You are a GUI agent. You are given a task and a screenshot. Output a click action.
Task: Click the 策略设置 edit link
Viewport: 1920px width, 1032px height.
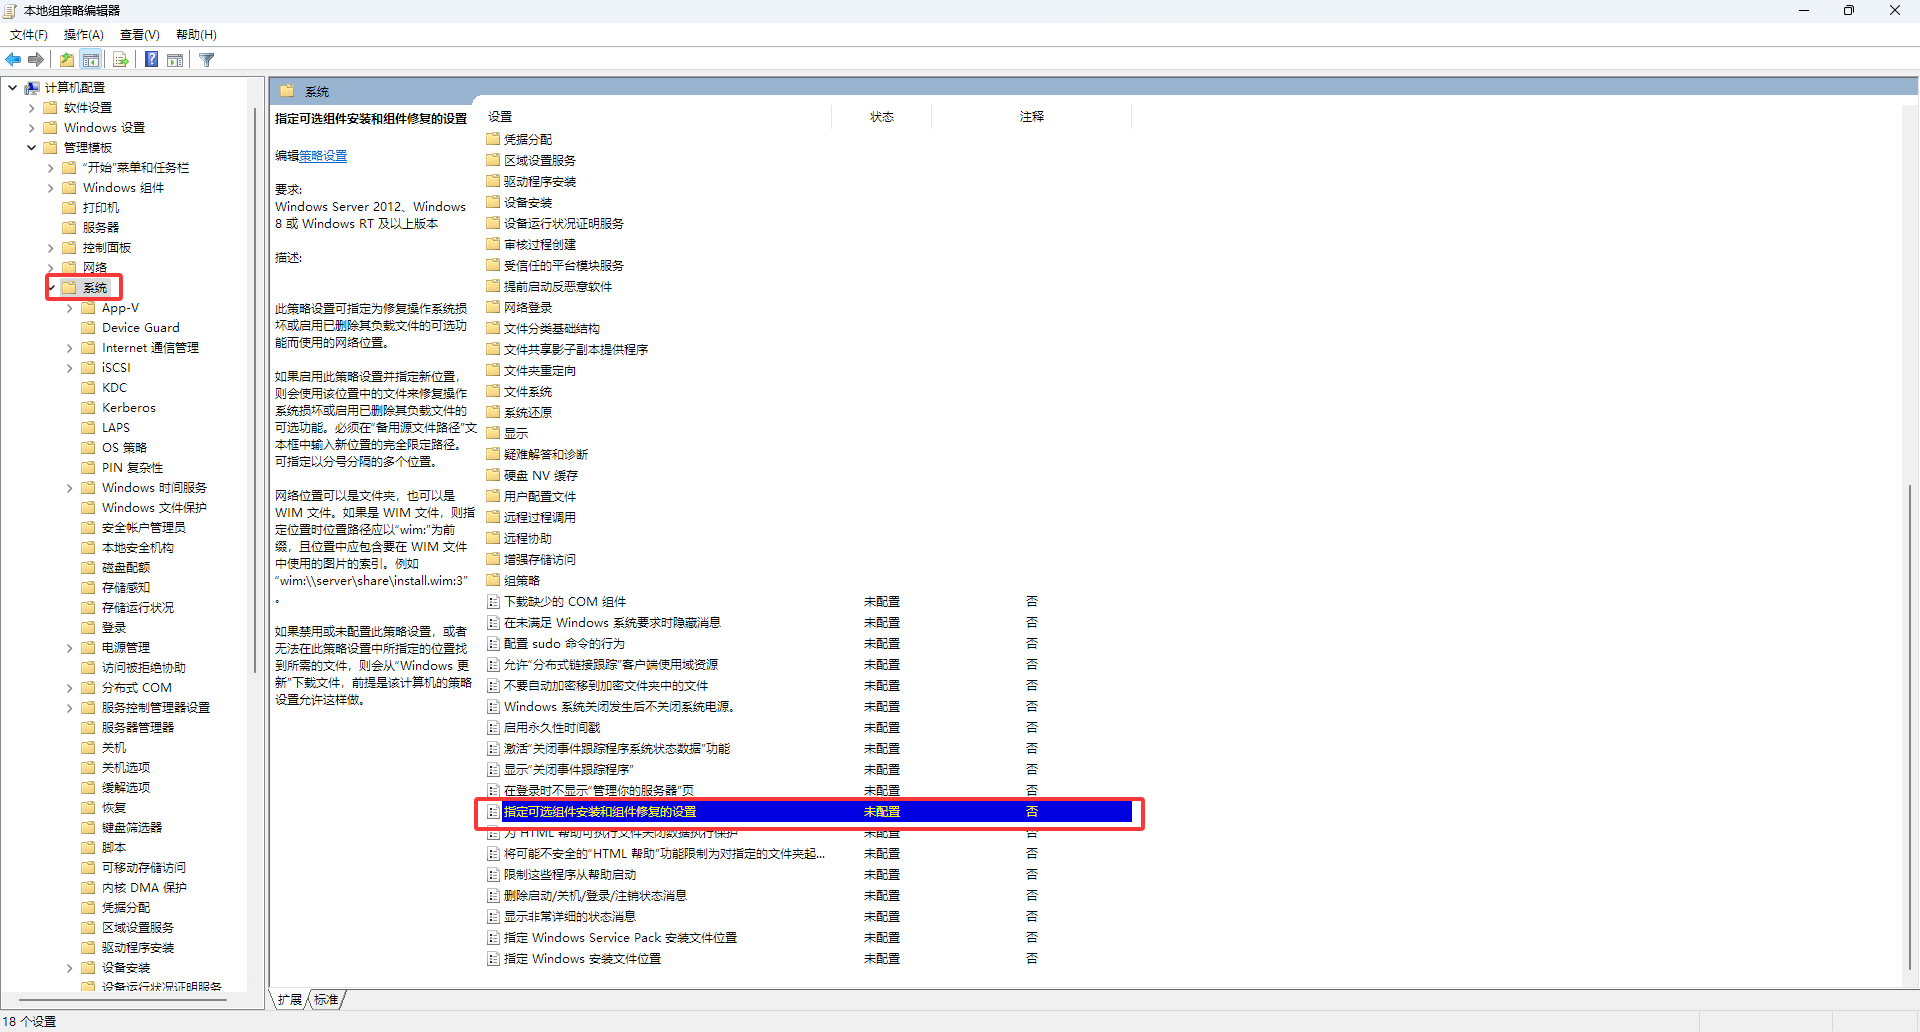pos(323,156)
